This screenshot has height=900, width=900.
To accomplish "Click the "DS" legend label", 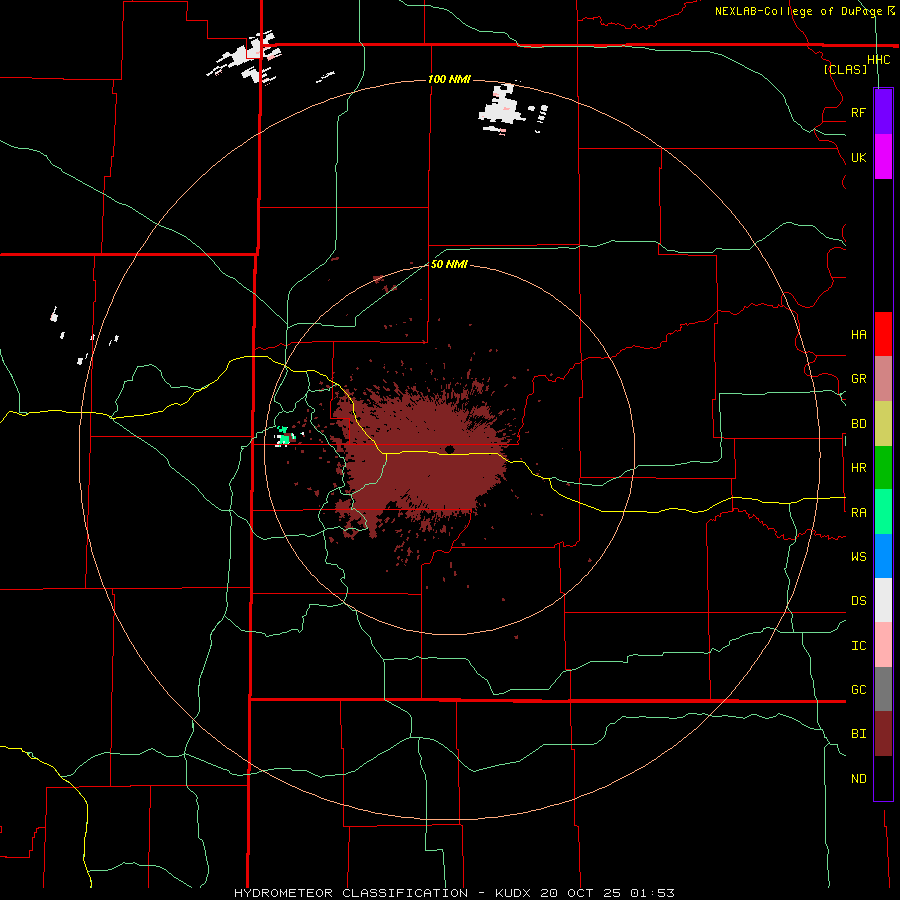I will 858,601.
